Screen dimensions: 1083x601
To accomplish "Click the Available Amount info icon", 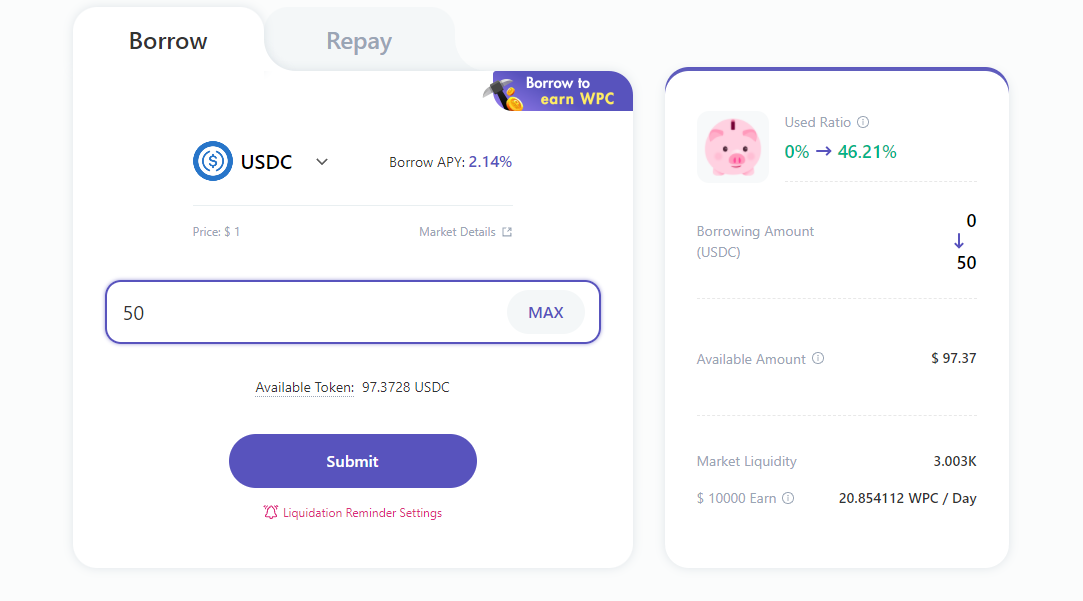I will click(818, 359).
